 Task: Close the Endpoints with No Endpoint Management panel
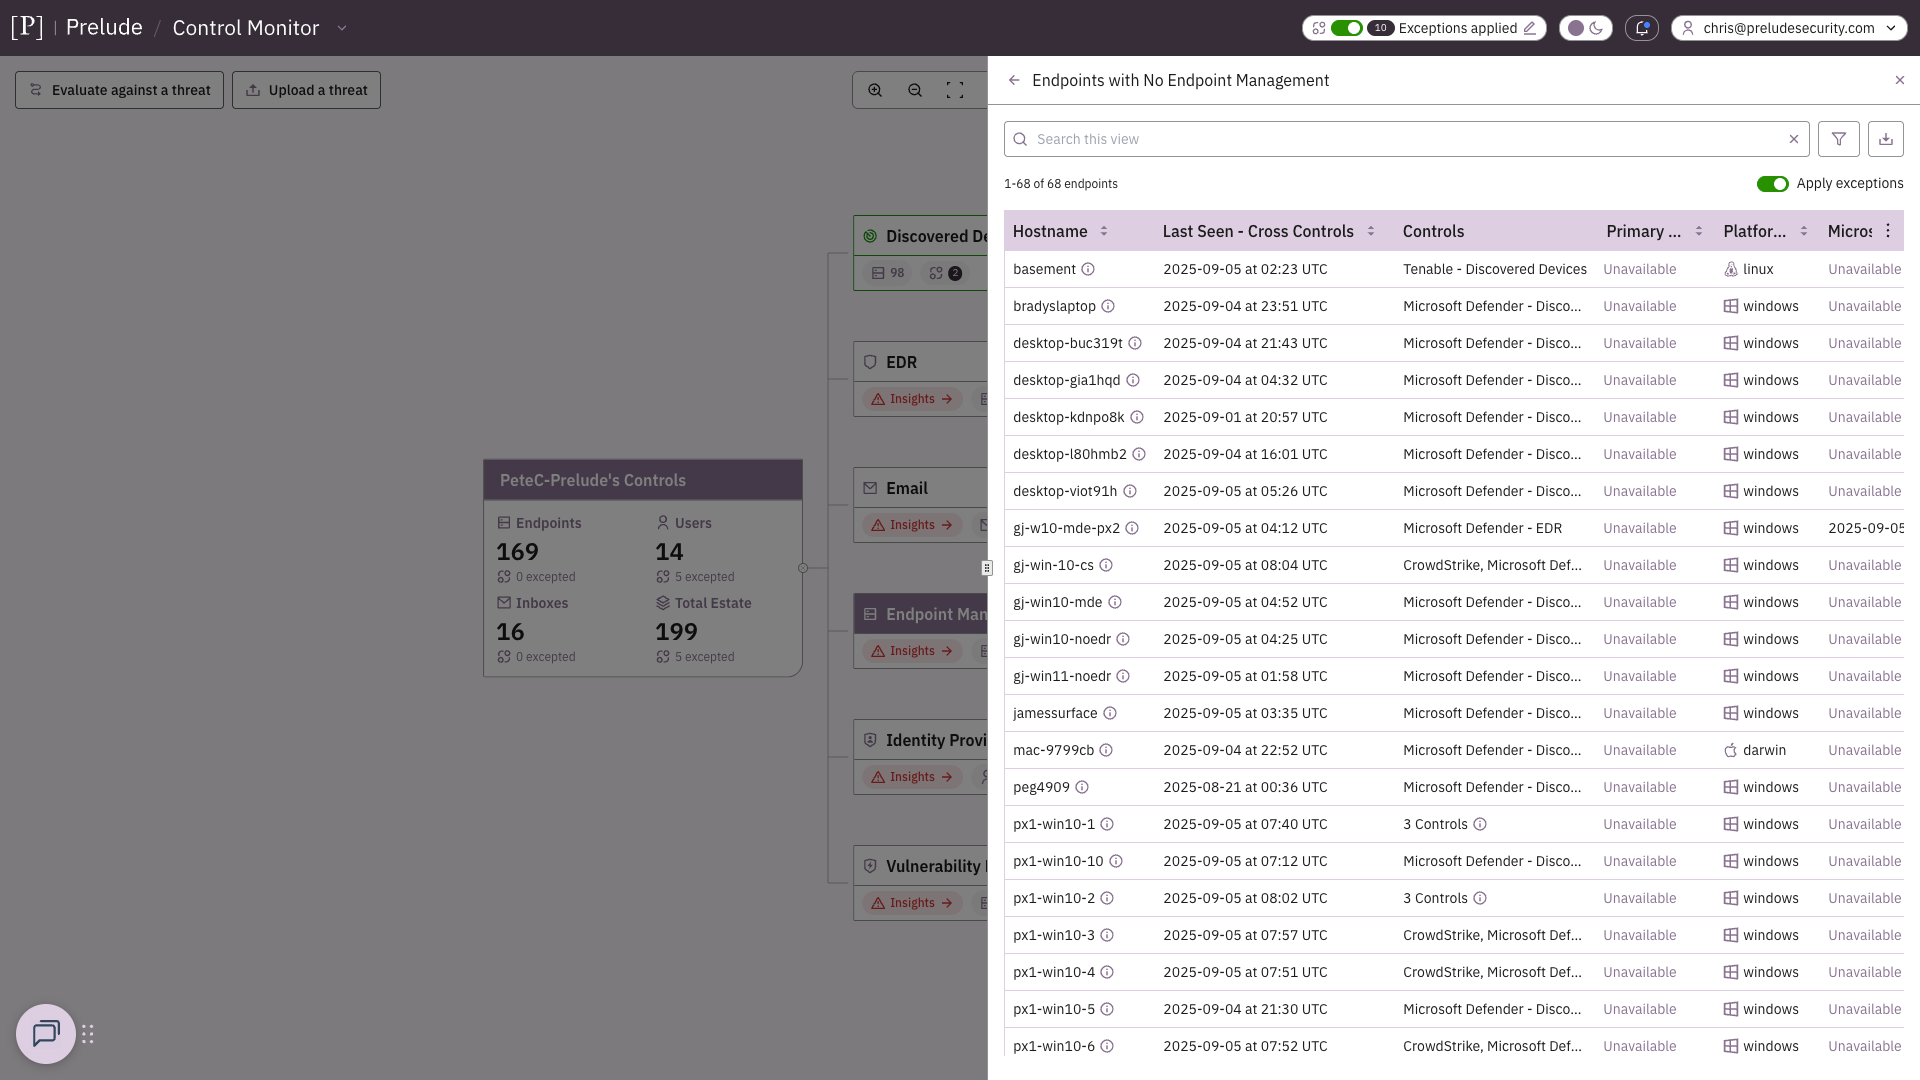pos(1900,80)
